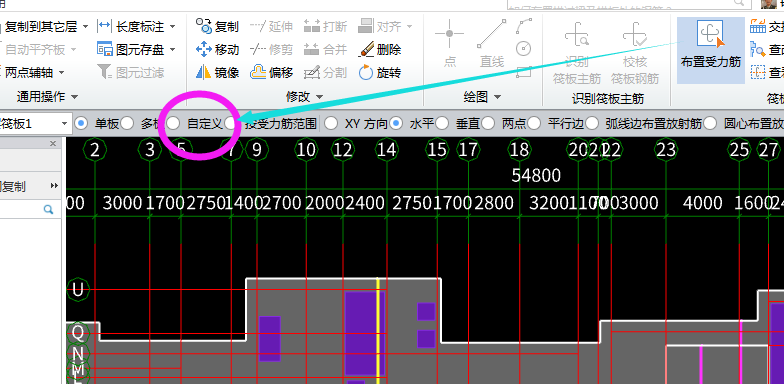The height and width of the screenshot is (384, 784).
Task: Expand the 自动平齐板 dropdown arrow
Action: tap(73, 50)
